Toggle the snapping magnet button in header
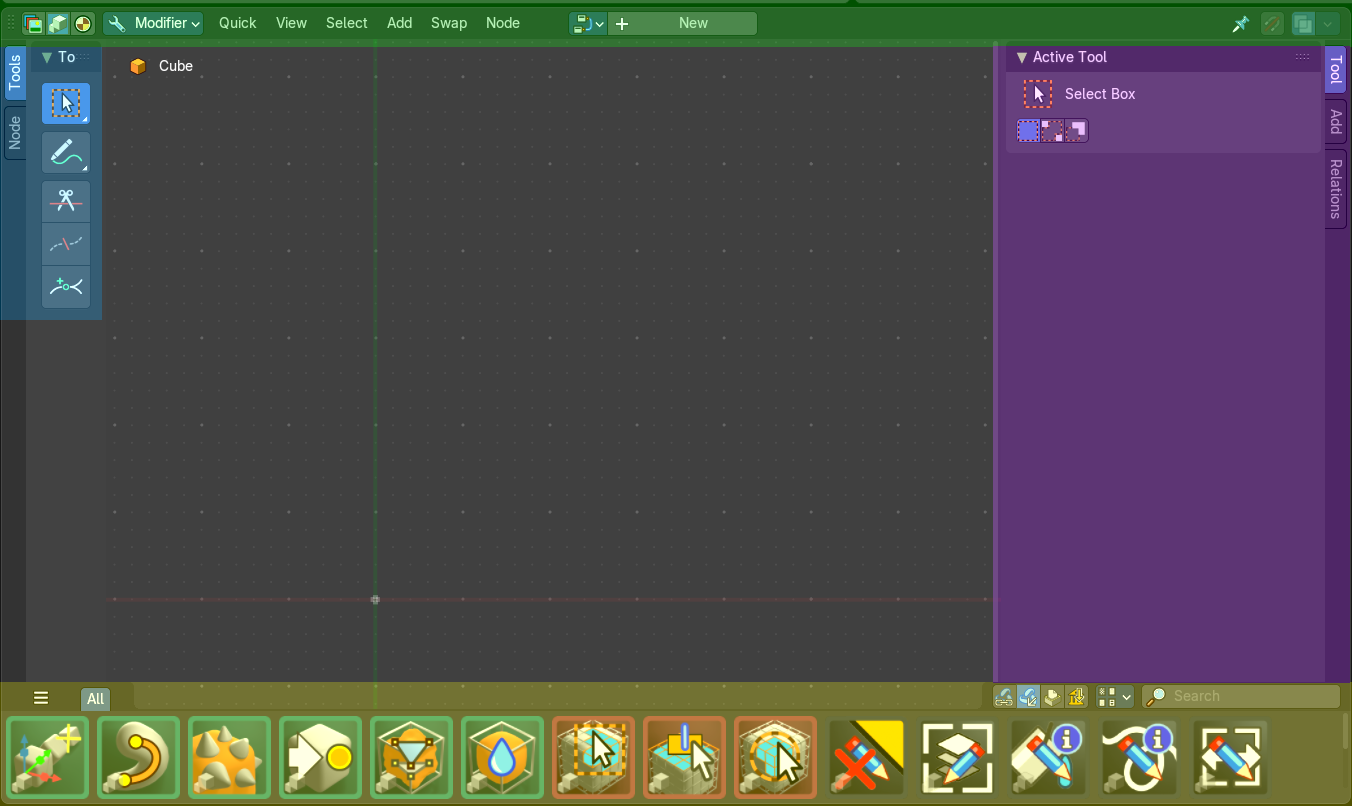The image size is (1352, 806). (x=1272, y=24)
